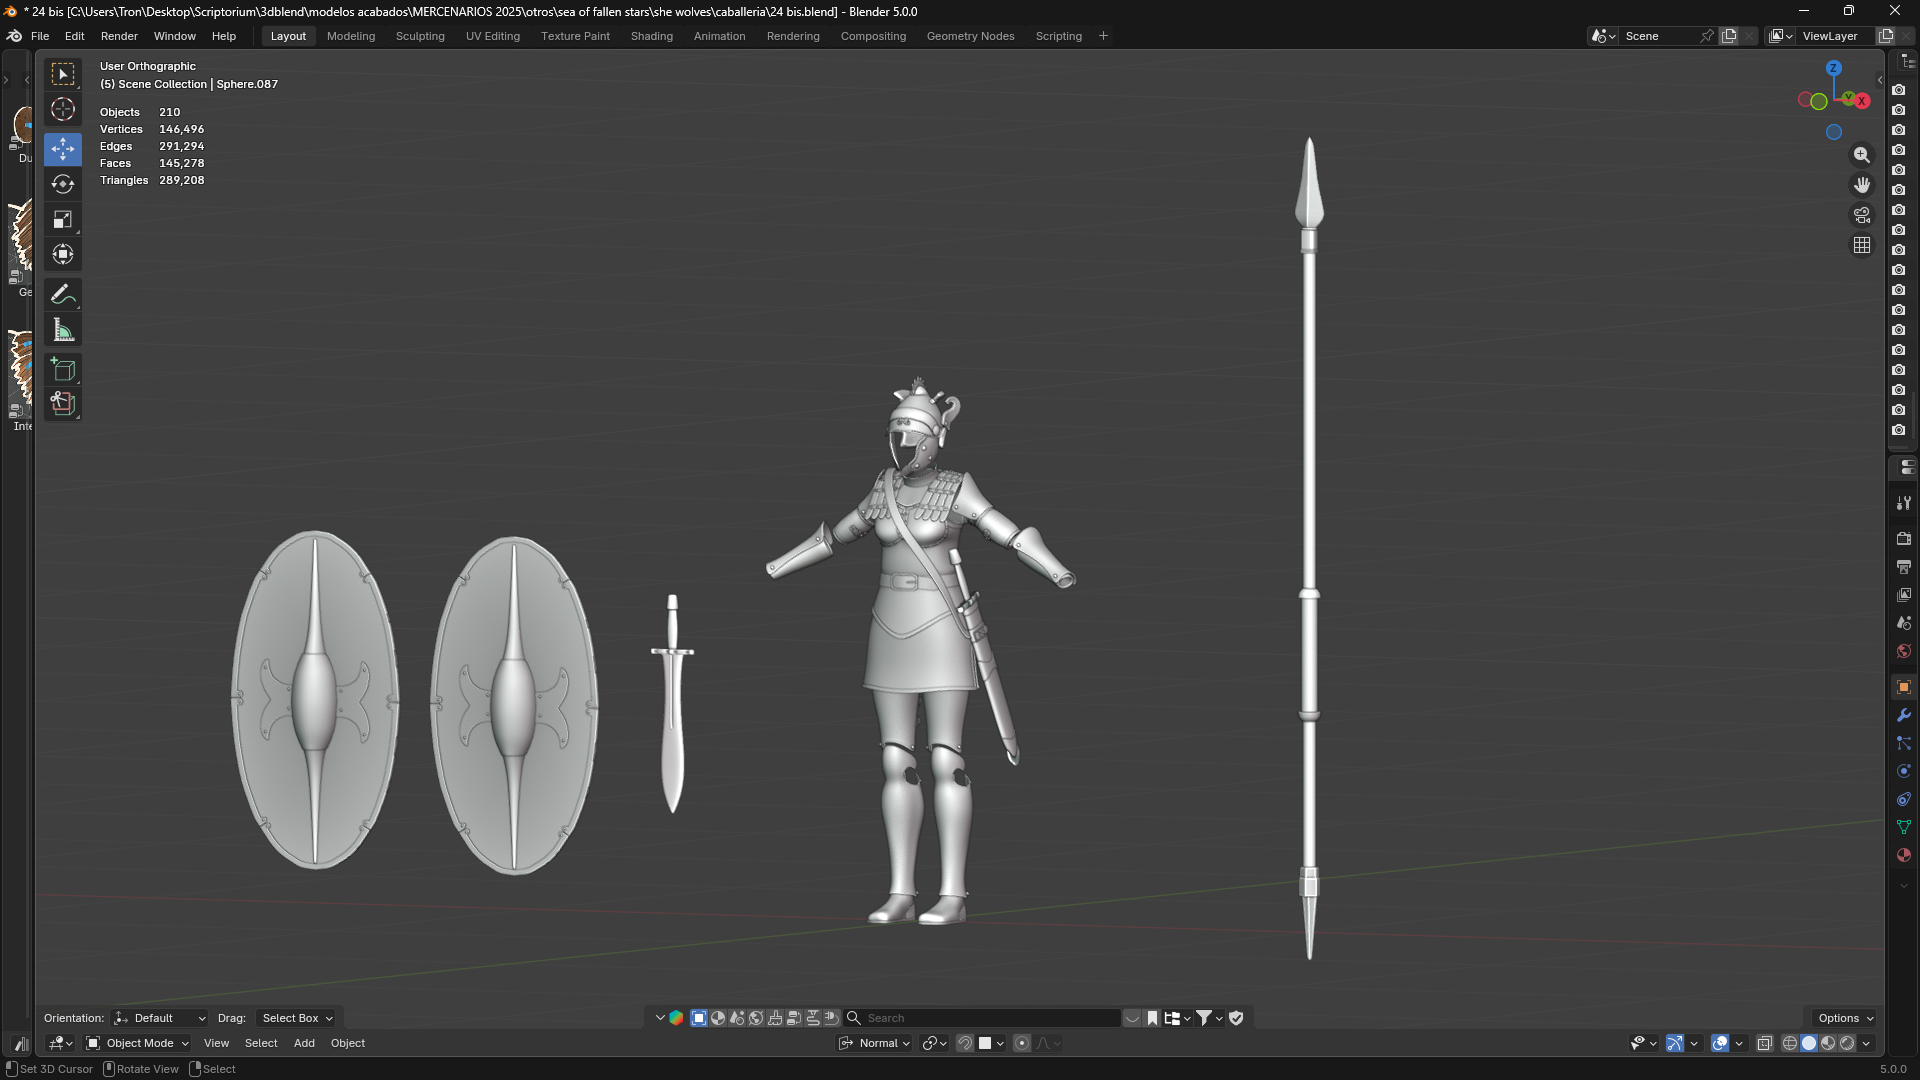This screenshot has width=1920, height=1080.
Task: Switch to the UV Editing workspace tab
Action: tap(493, 36)
